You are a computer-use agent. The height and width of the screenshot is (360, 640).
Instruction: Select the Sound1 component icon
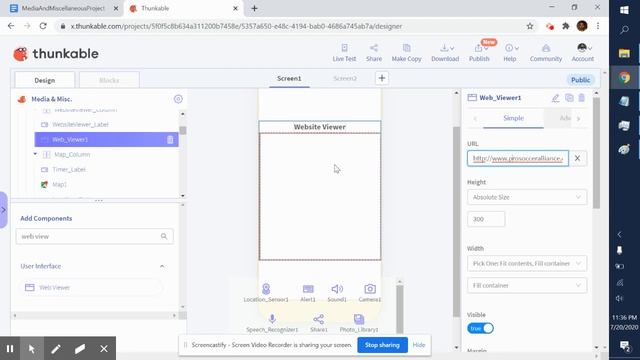pyautogui.click(x=337, y=293)
